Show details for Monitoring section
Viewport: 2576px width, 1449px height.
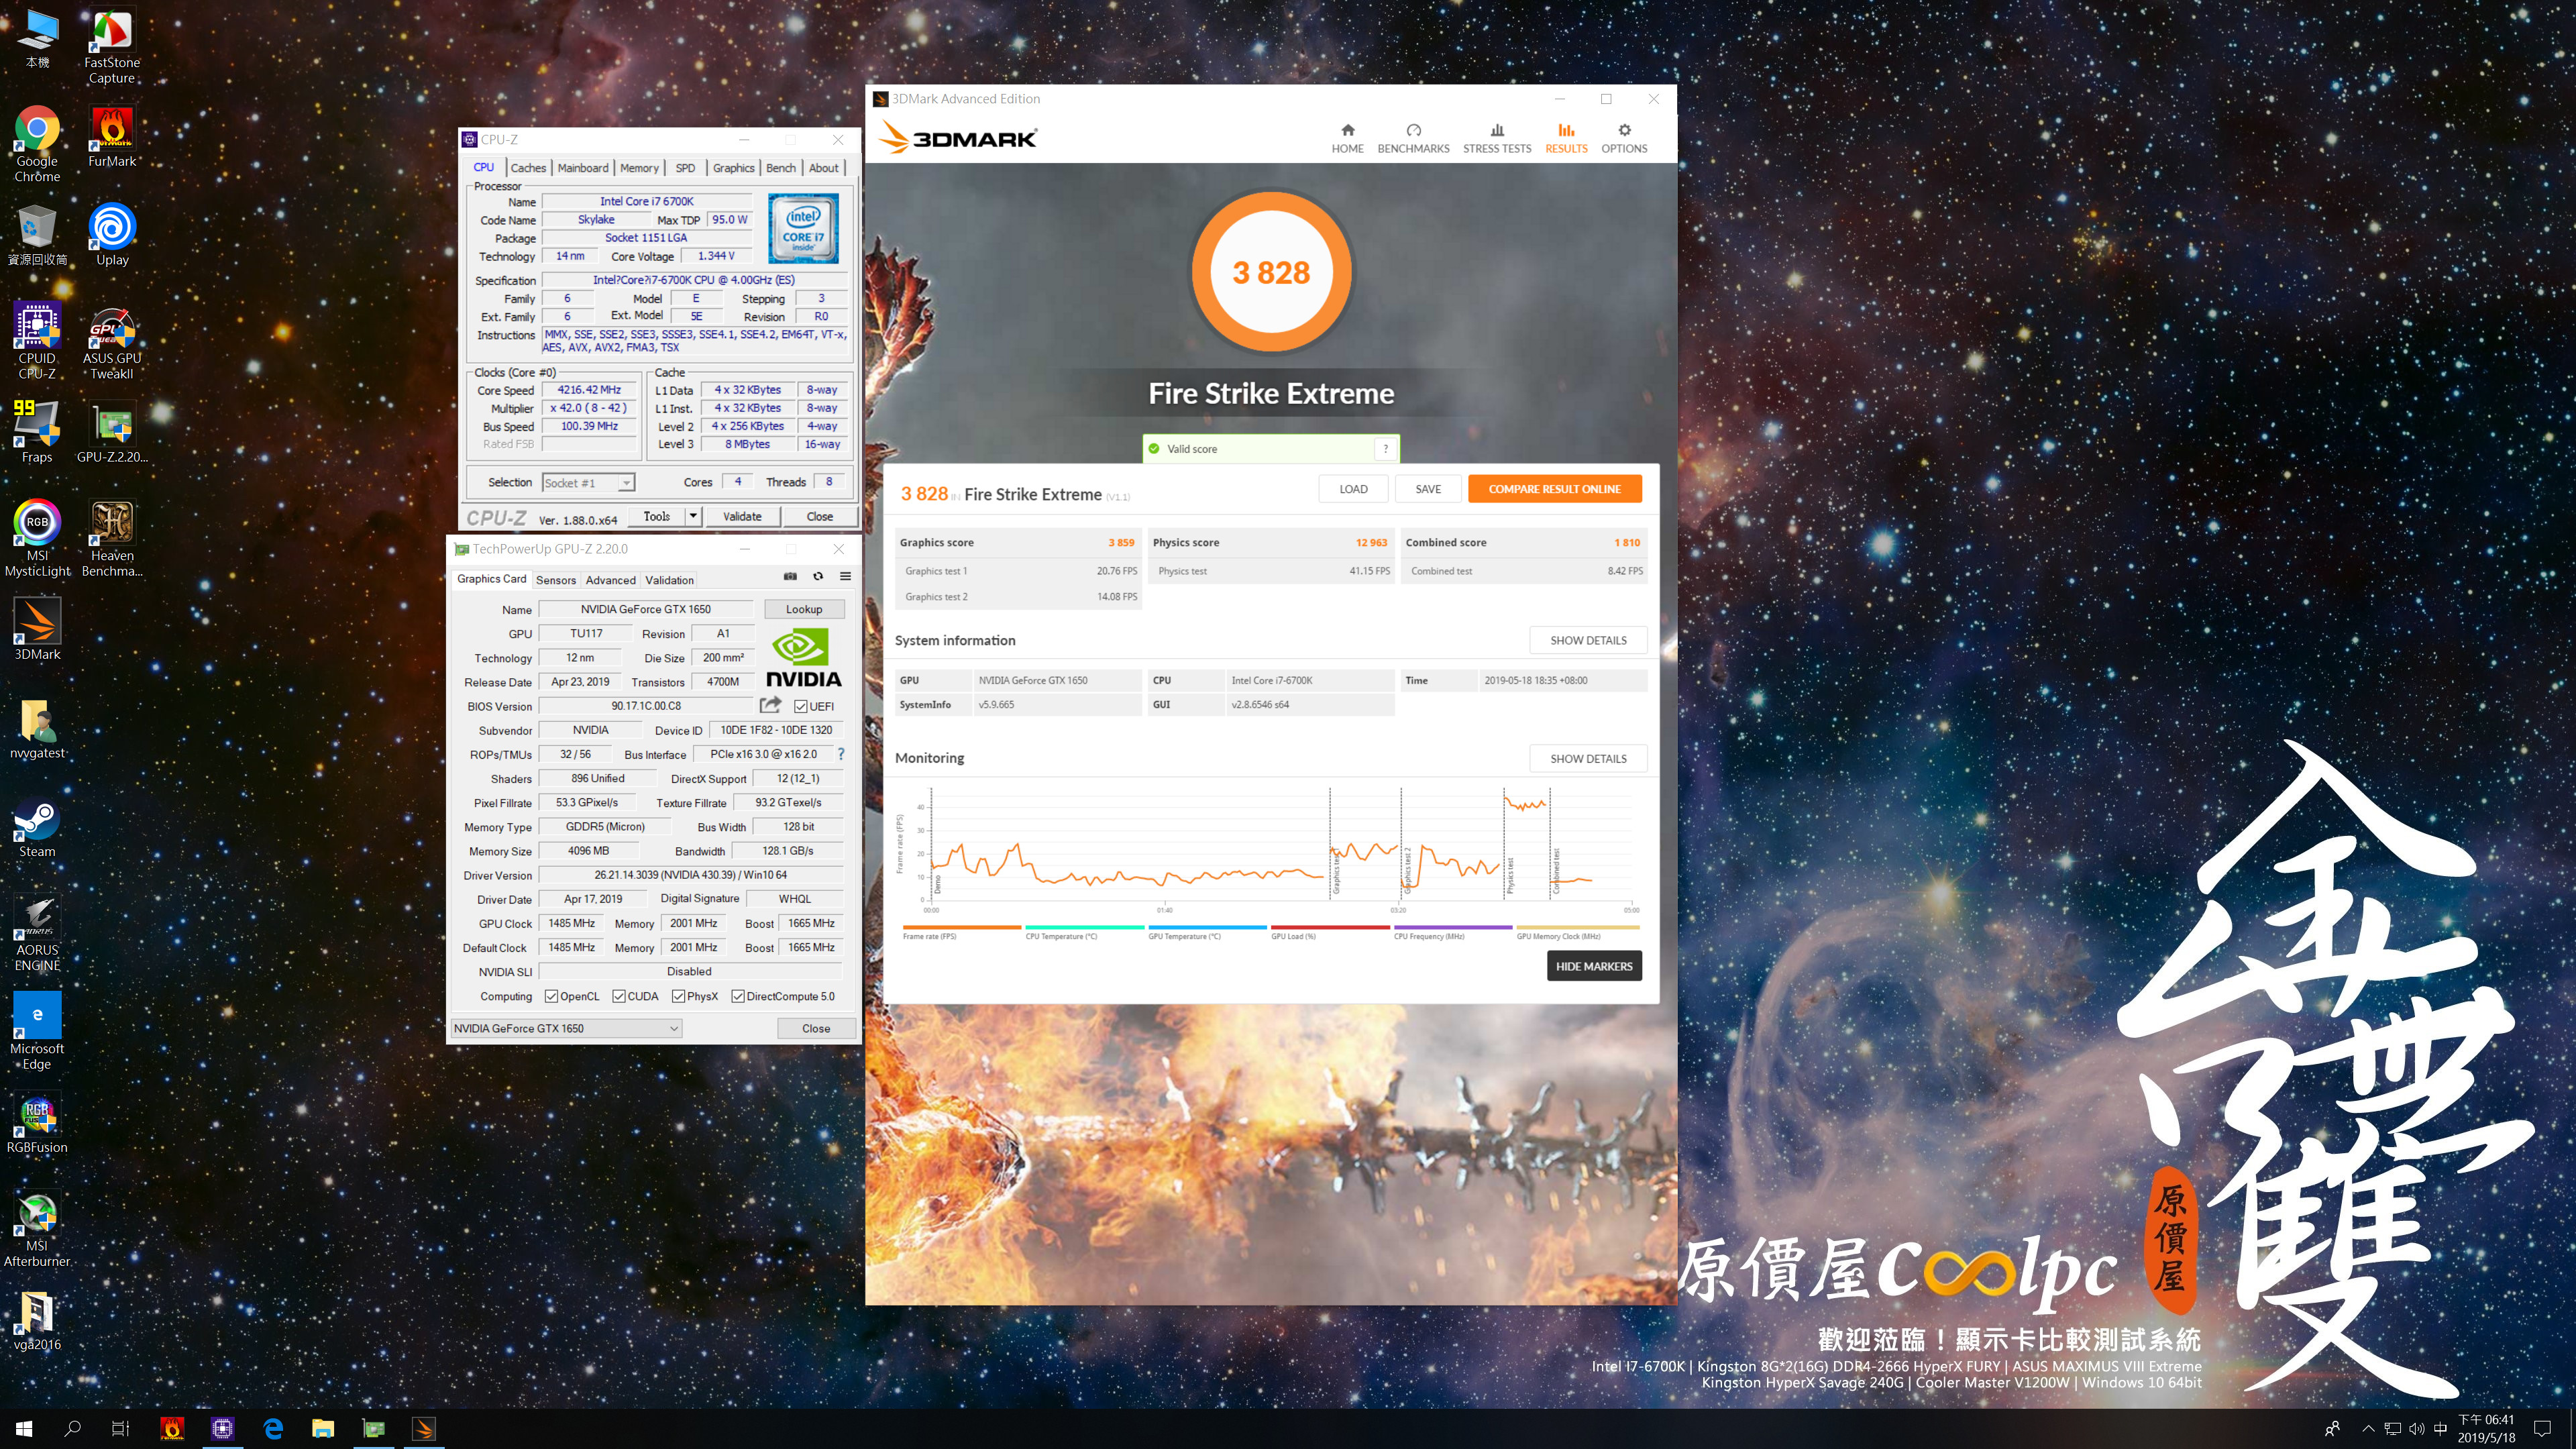point(1588,758)
